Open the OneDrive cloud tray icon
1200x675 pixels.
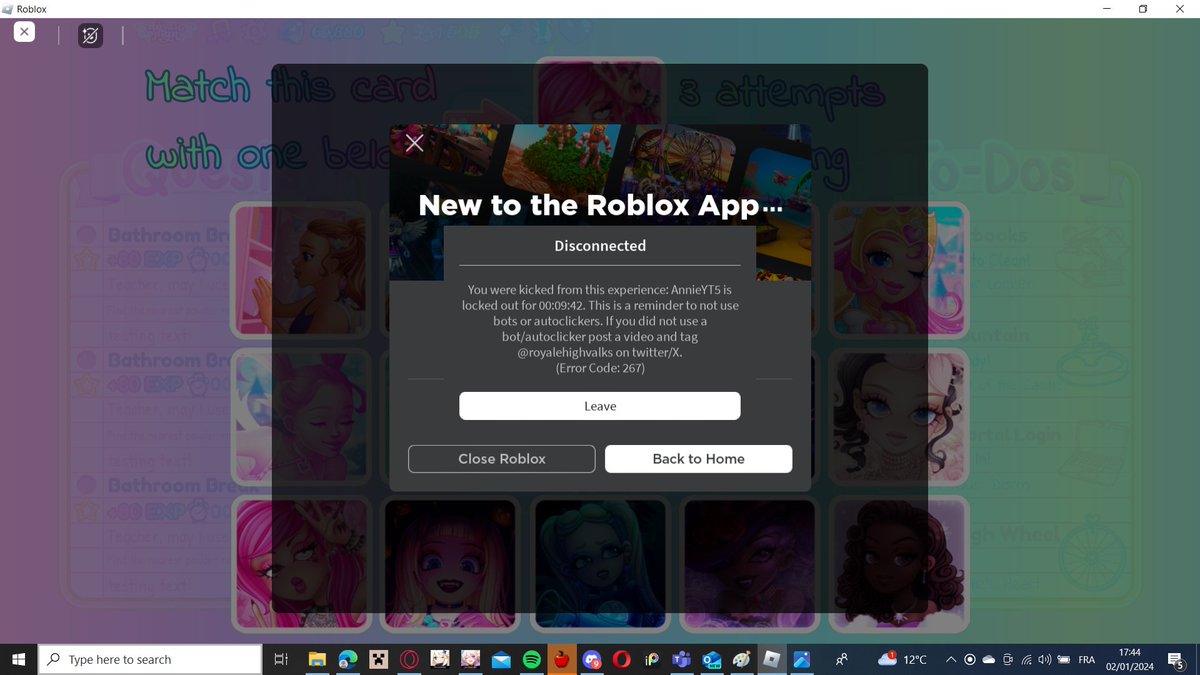click(989, 659)
